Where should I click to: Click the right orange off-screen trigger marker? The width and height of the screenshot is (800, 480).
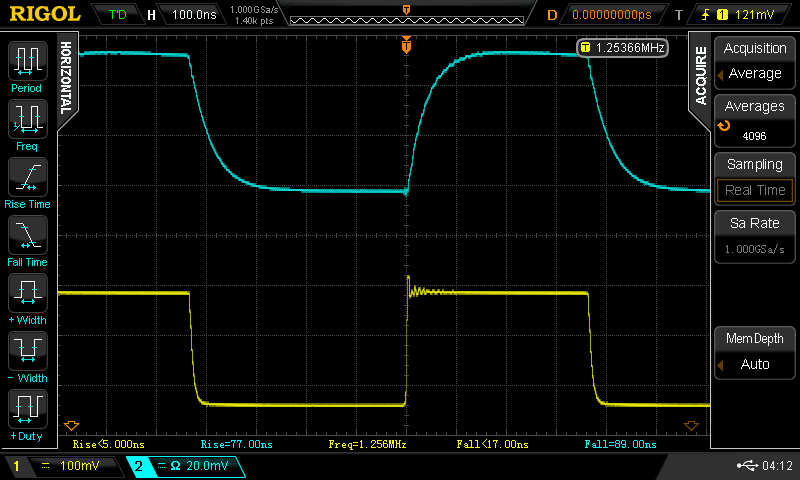click(x=691, y=425)
